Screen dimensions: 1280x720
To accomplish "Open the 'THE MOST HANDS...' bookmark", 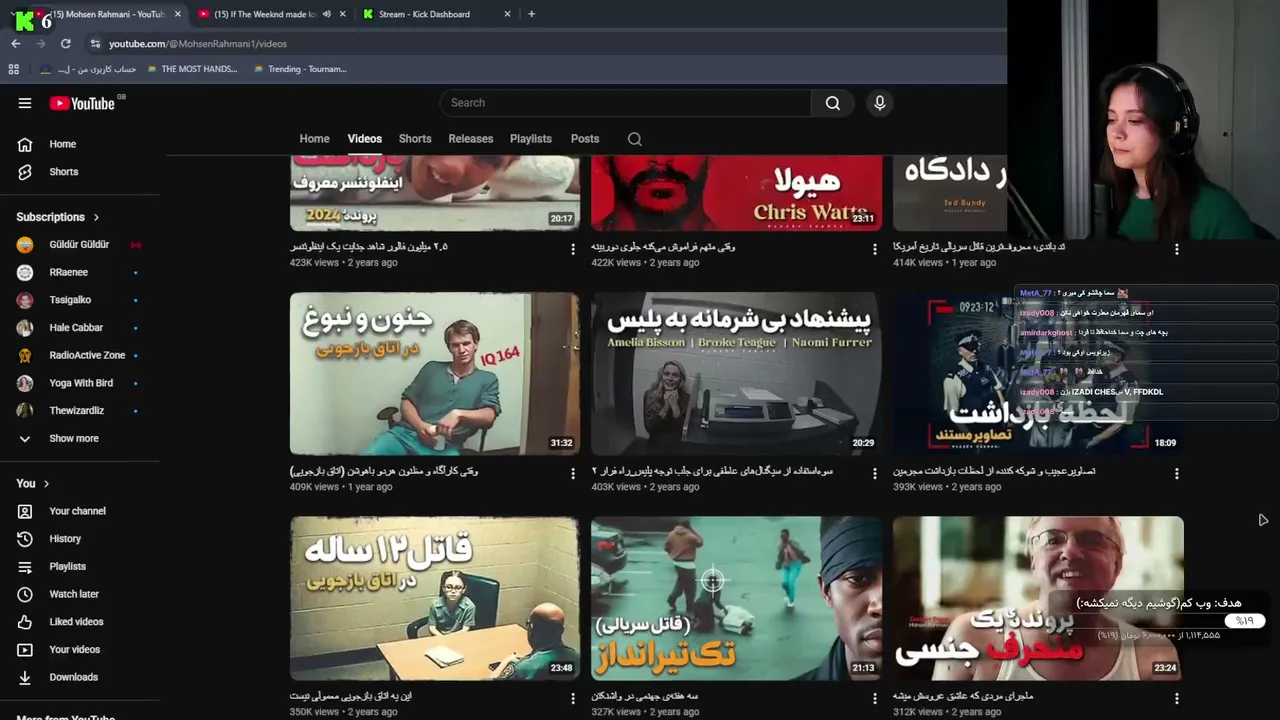I will pyautogui.click(x=192, y=69).
